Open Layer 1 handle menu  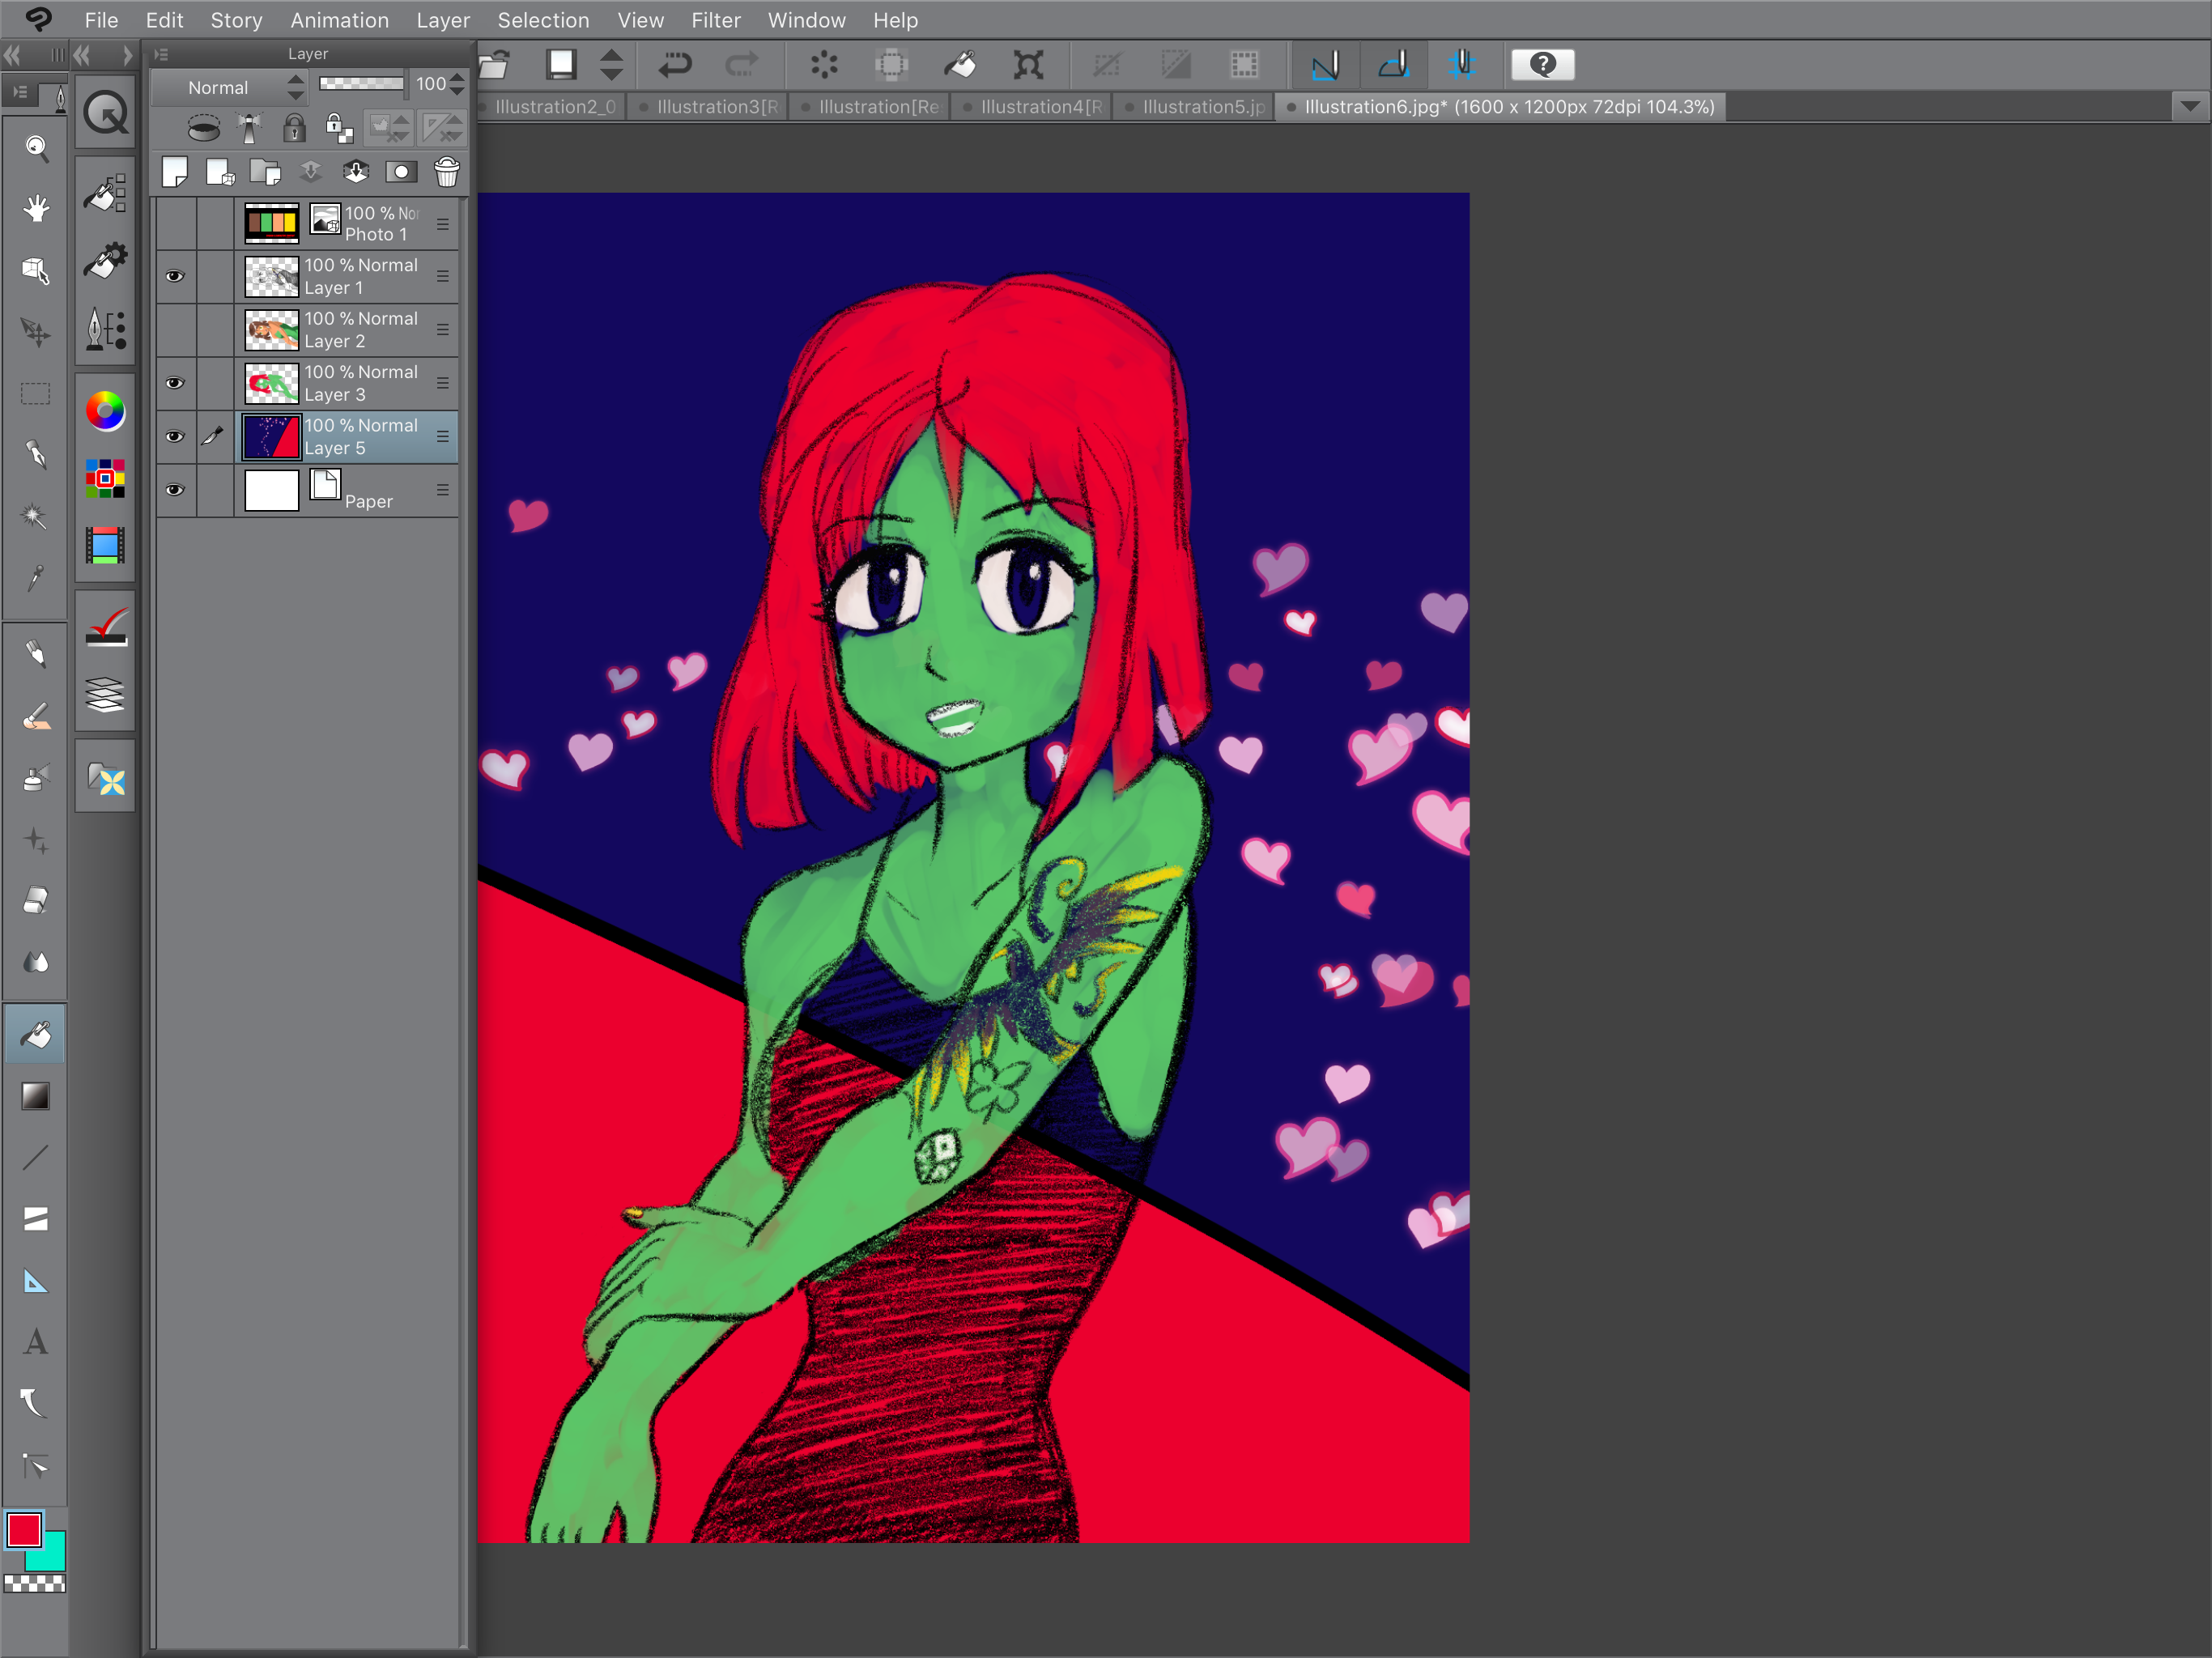tap(442, 276)
